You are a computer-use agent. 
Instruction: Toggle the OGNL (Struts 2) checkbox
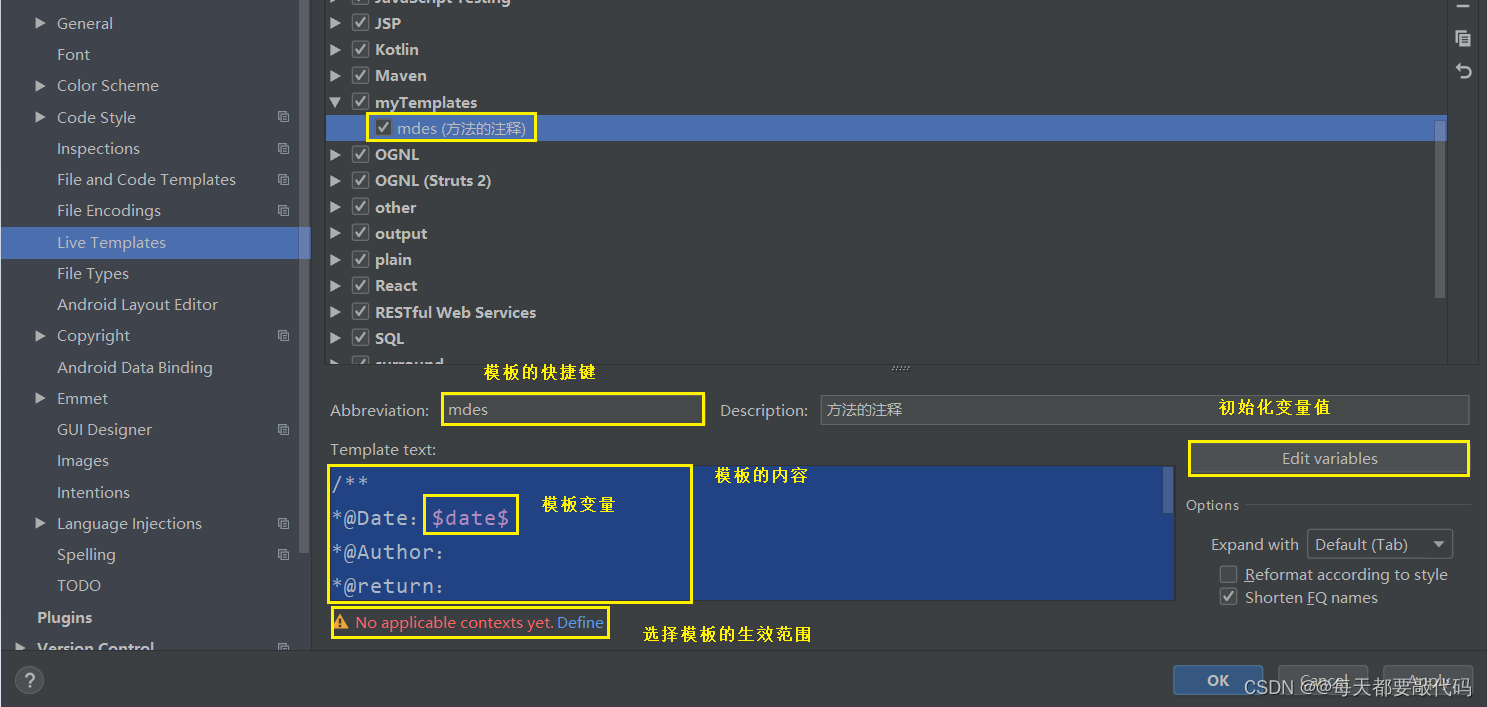click(x=361, y=181)
